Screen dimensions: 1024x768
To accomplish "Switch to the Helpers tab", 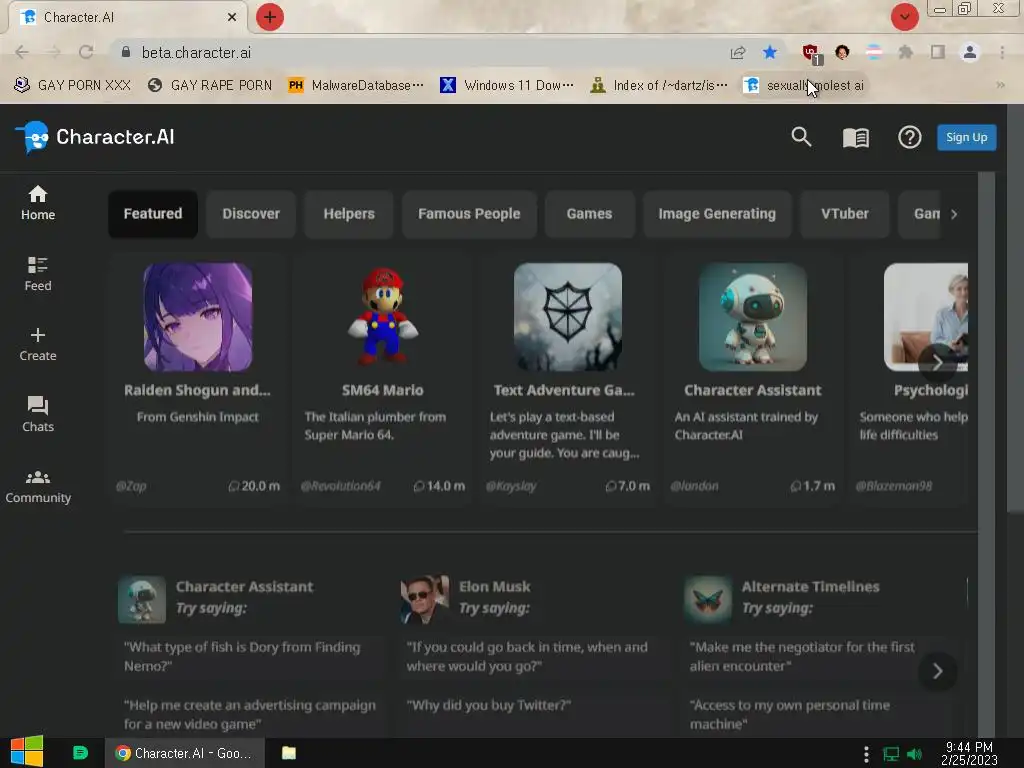I will [x=349, y=214].
